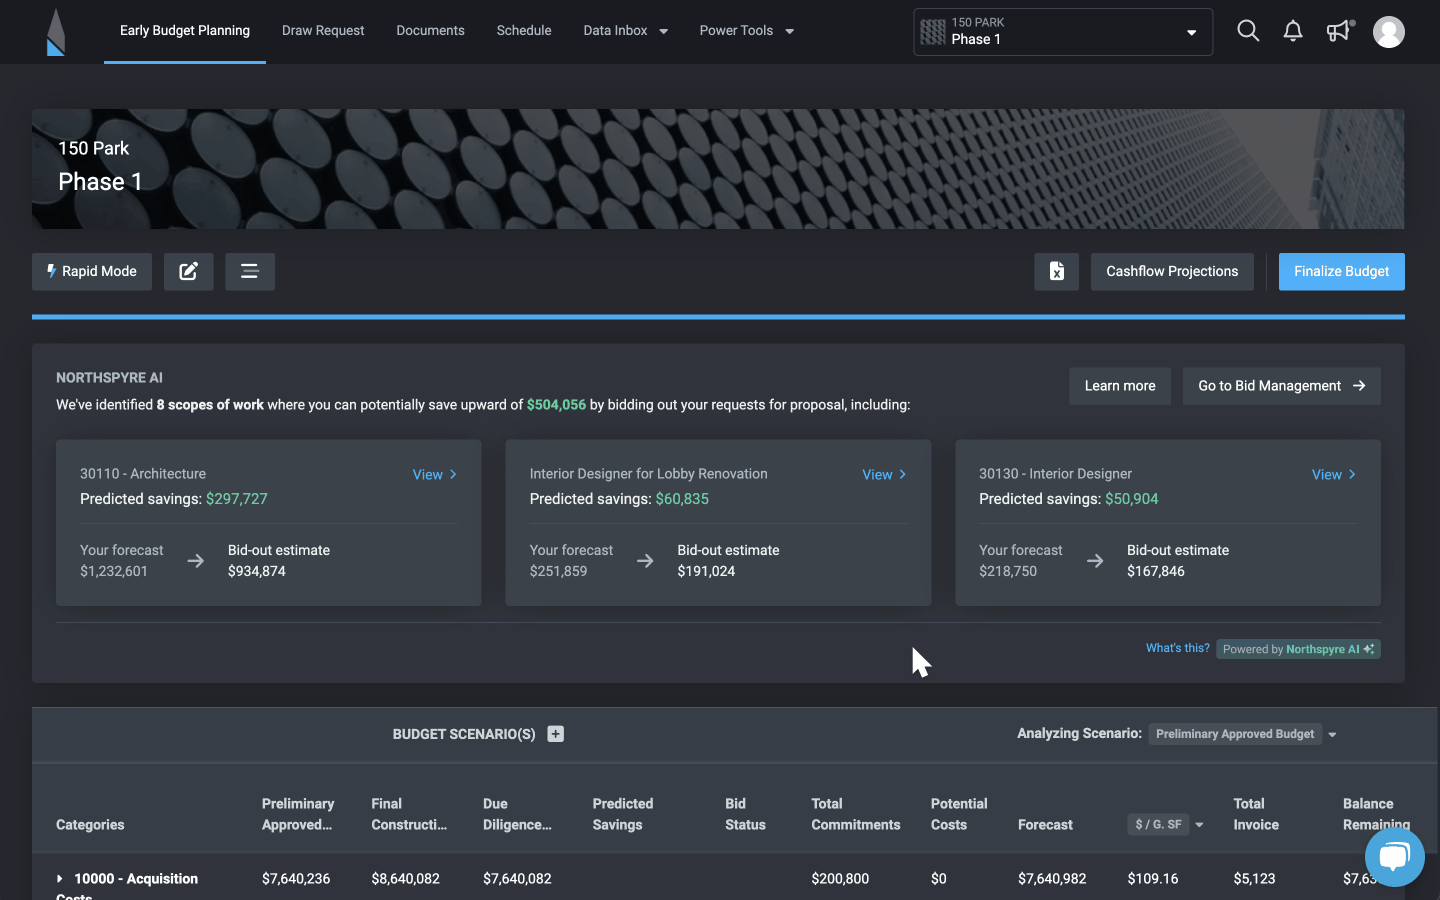The height and width of the screenshot is (900, 1440).
Task: Open the Data Inbox menu
Action: (626, 31)
